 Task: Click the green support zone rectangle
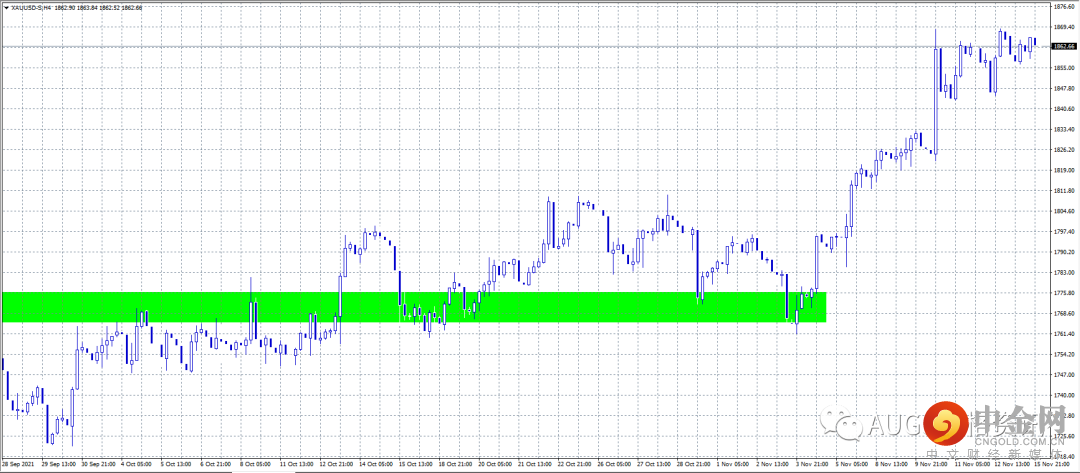(413, 306)
